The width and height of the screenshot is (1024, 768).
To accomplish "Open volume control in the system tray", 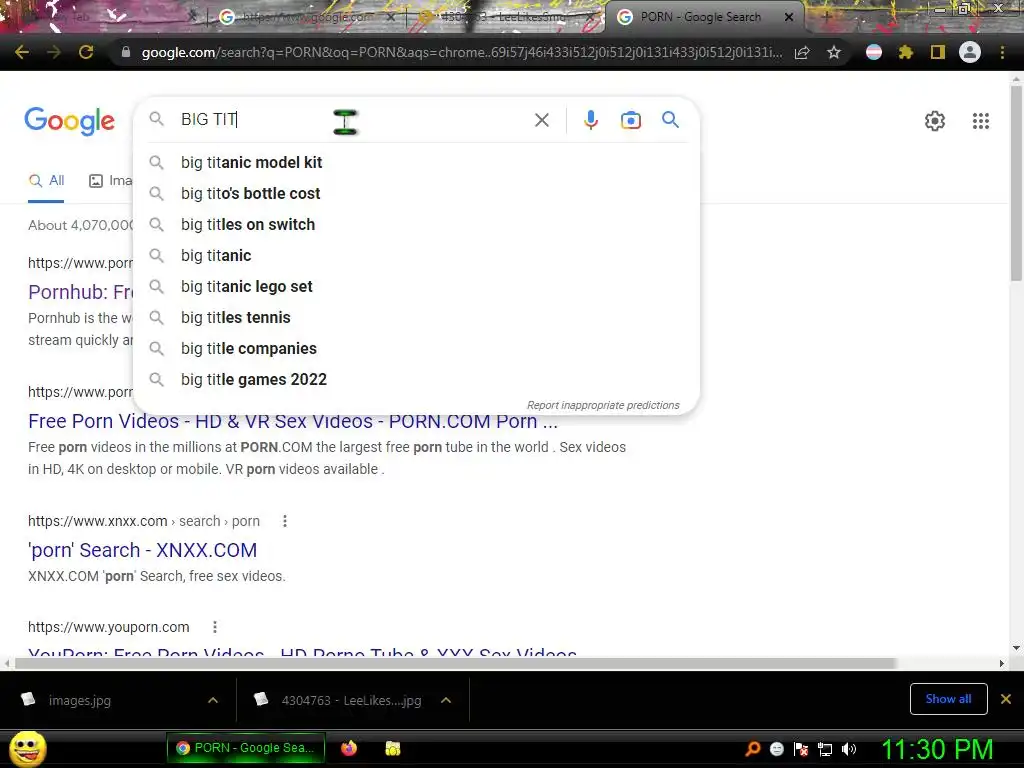I will coord(849,749).
